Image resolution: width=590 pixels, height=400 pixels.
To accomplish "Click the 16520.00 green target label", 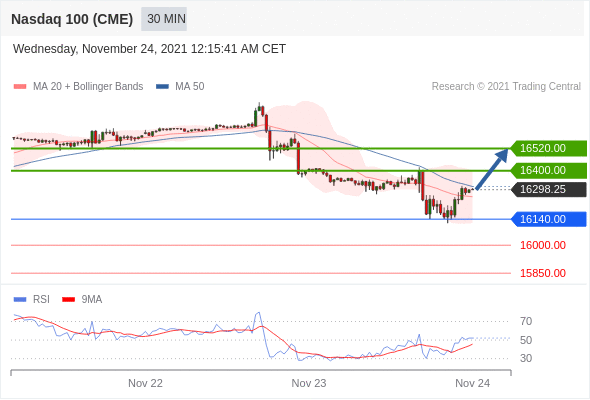I will 549,148.
